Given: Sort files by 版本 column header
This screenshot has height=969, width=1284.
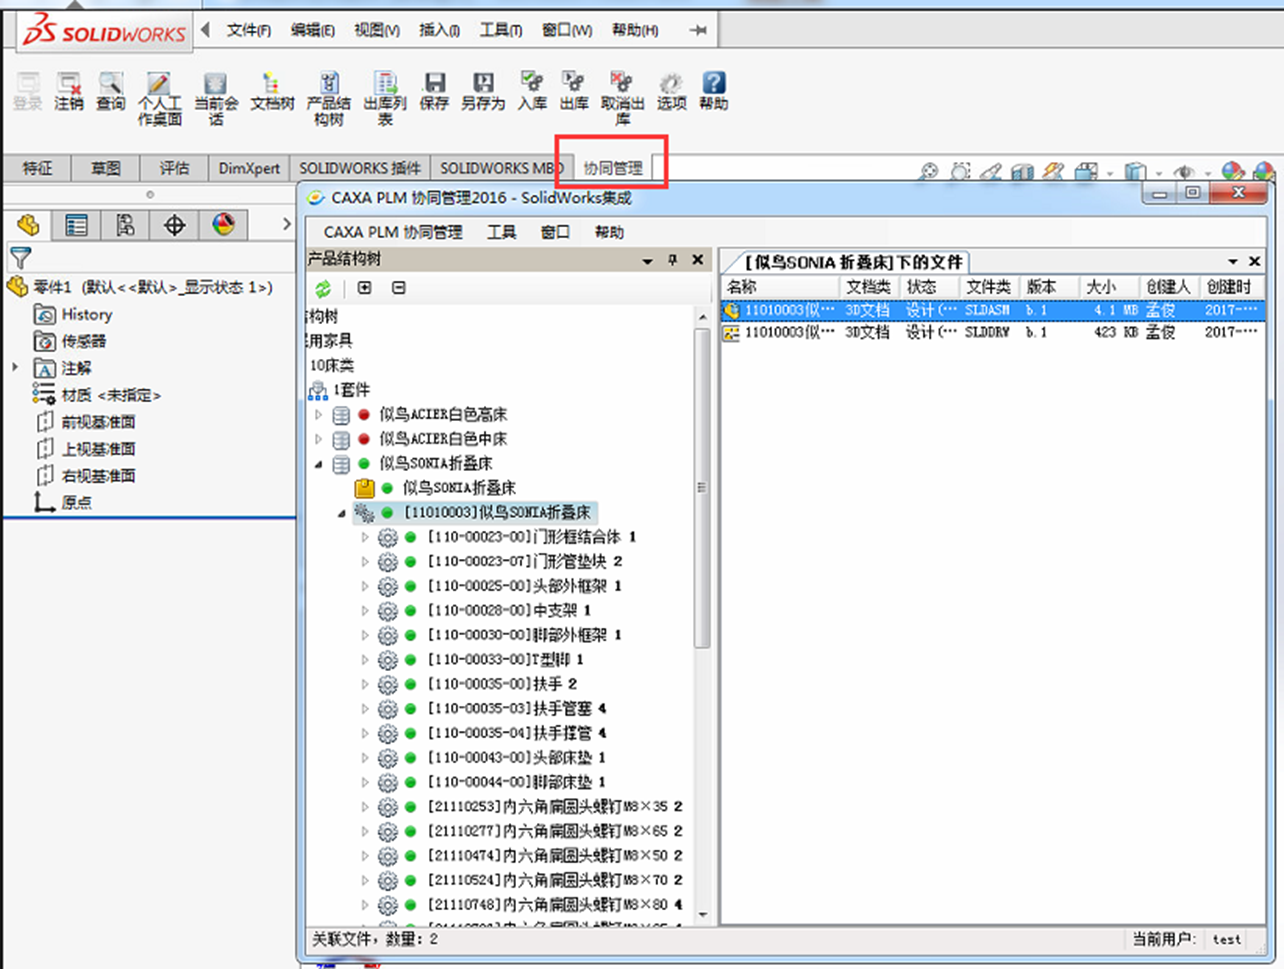Looking at the screenshot, I should (1050, 287).
